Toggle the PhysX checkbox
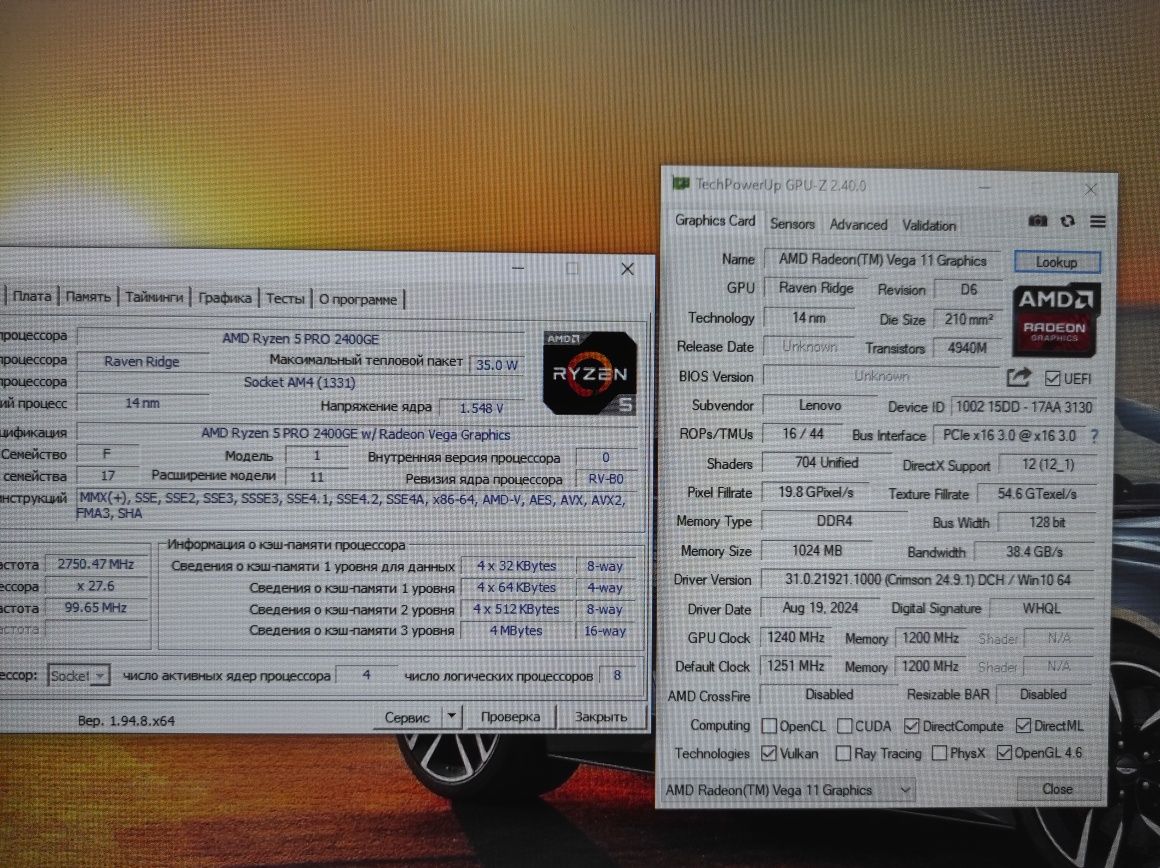Viewport: 1160px width, 868px height. [x=939, y=753]
